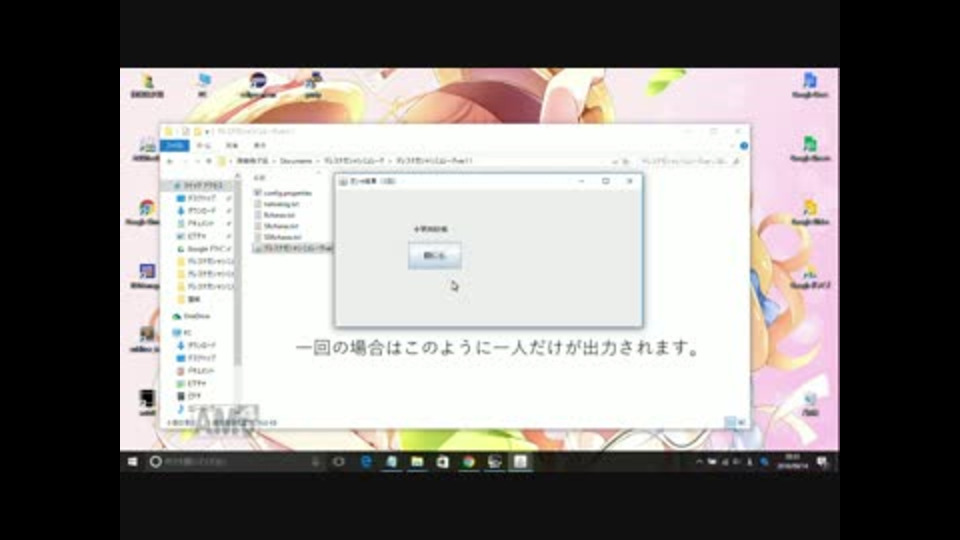Open the Windows Start menu

(x=132, y=462)
